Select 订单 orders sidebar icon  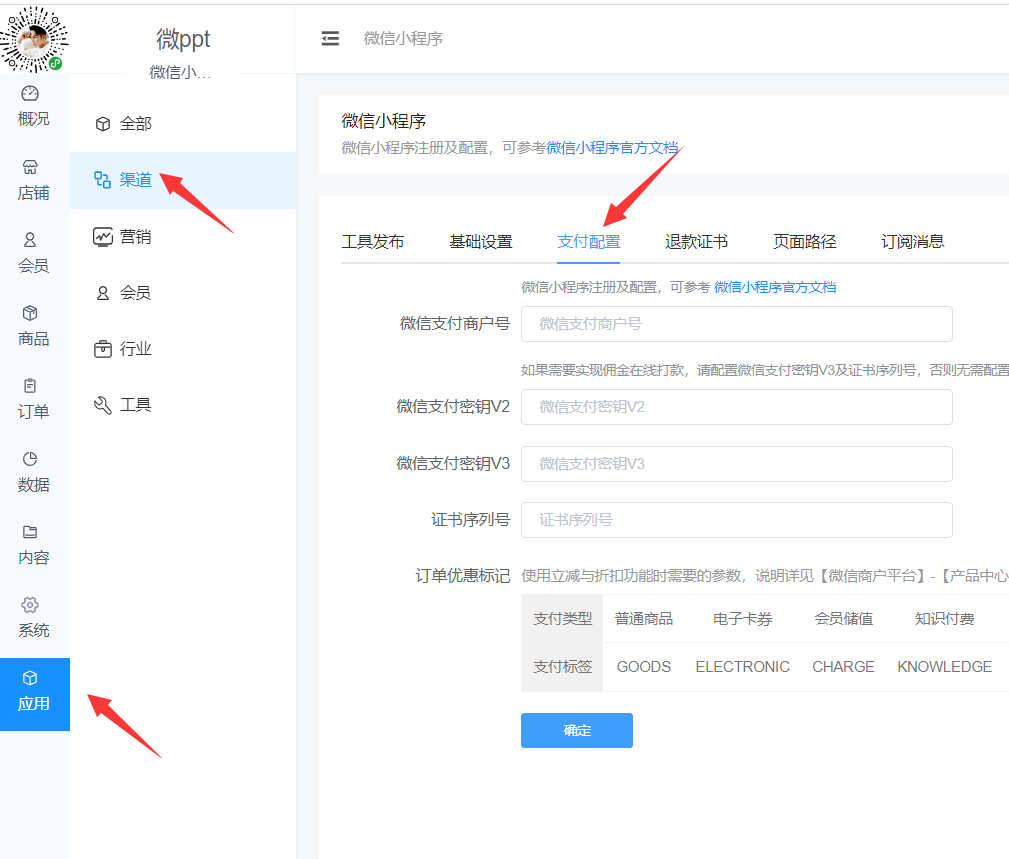click(30, 386)
